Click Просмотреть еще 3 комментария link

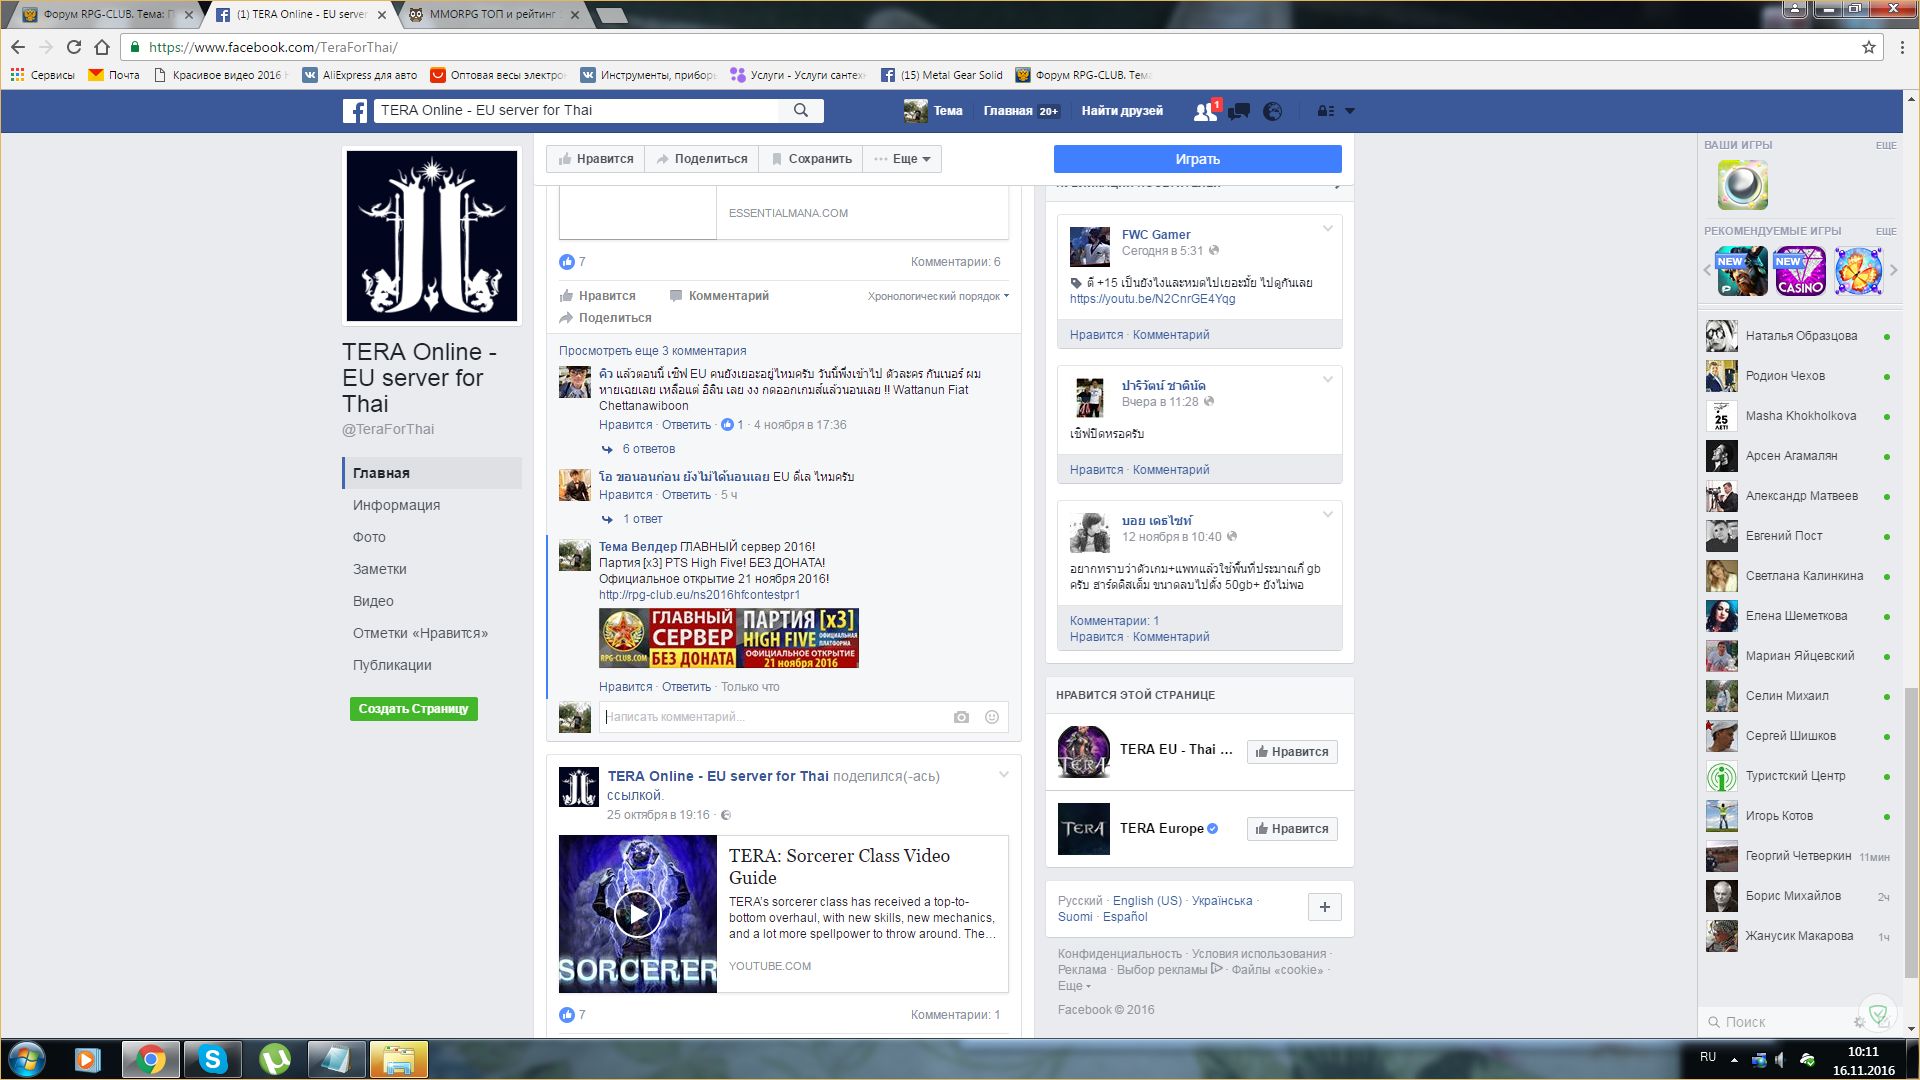652,351
